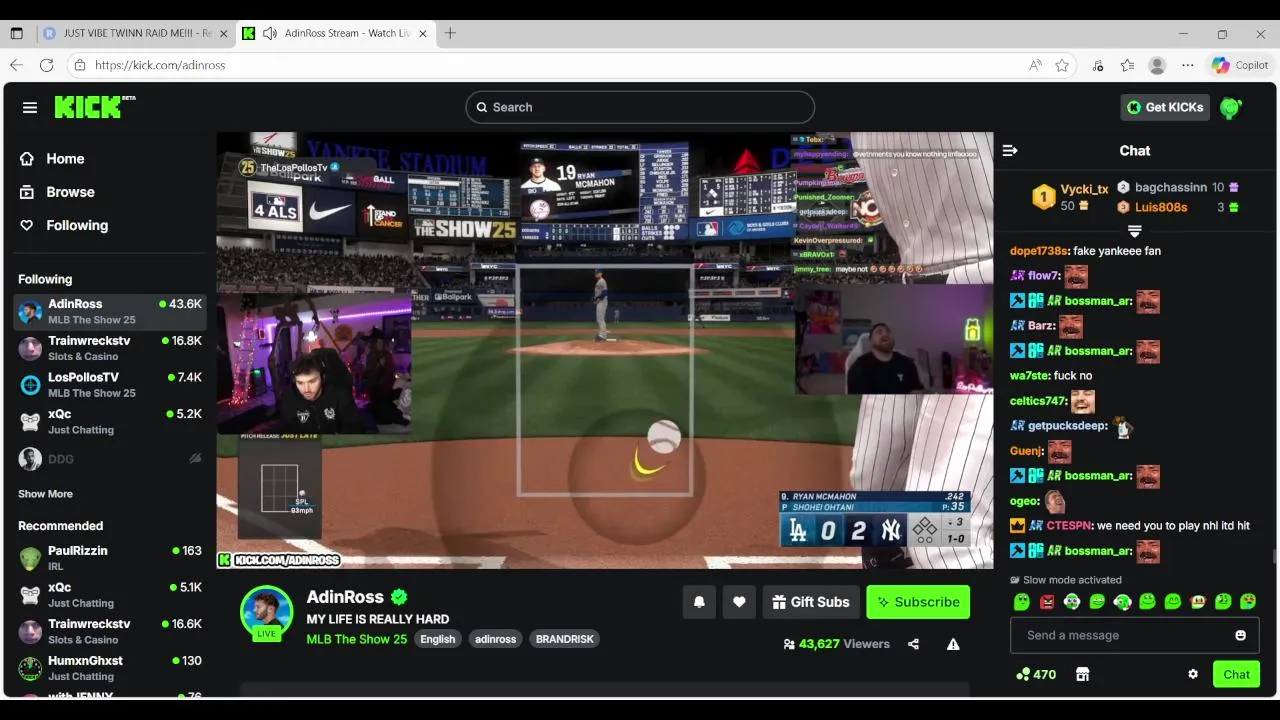Expand the leaderboard with the chevron below it
This screenshot has height=720, width=1280.
[x=1134, y=232]
